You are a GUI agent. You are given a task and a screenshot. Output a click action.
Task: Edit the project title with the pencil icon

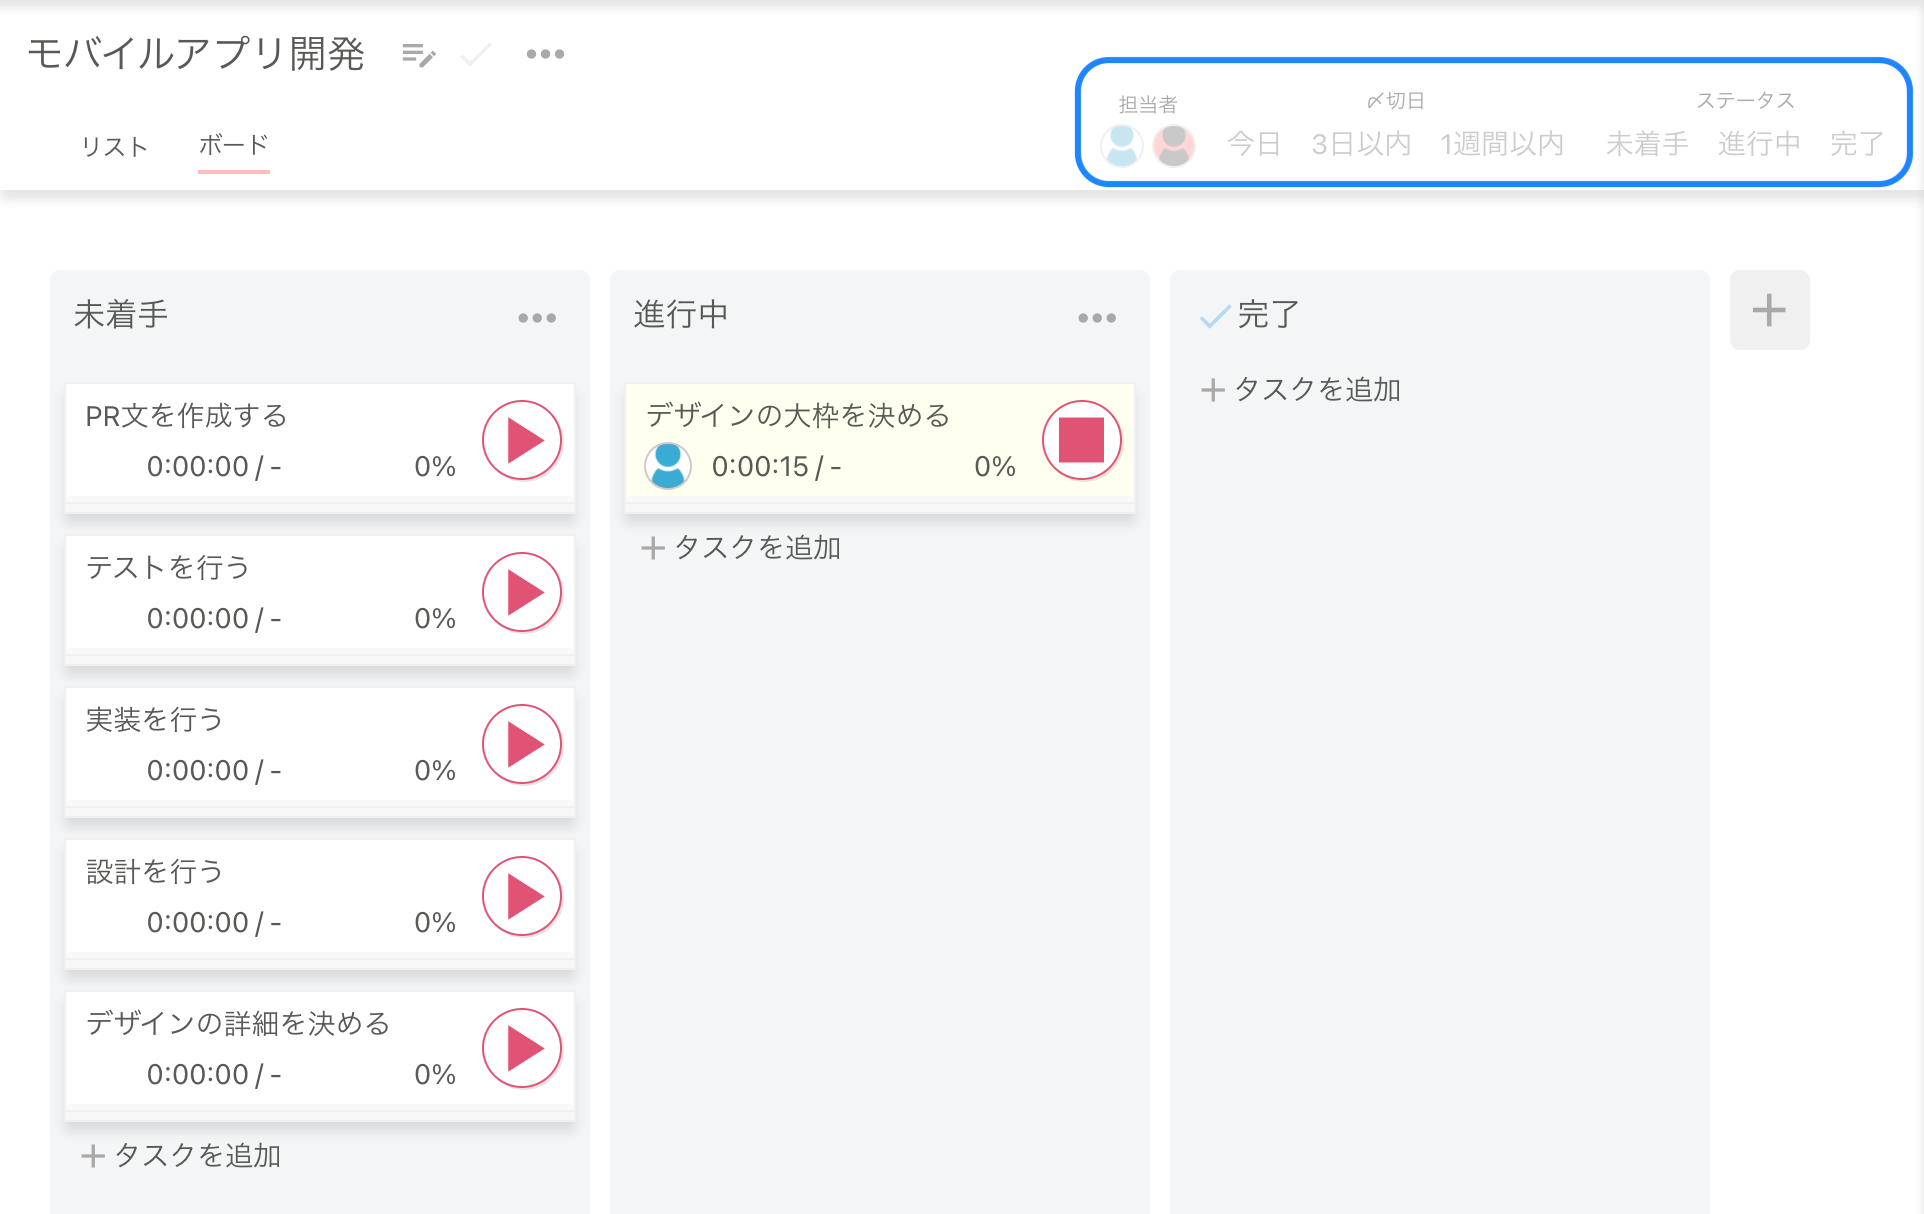(419, 55)
